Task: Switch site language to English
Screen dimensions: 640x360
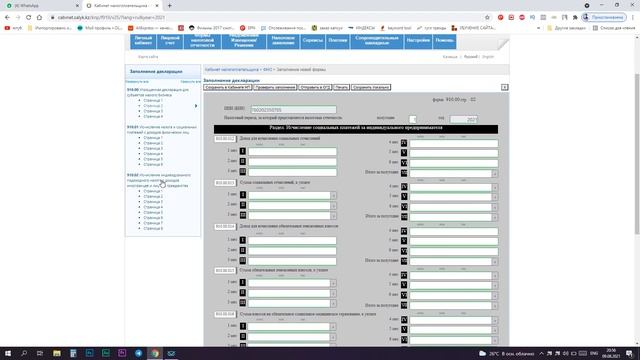Action: 488,57
